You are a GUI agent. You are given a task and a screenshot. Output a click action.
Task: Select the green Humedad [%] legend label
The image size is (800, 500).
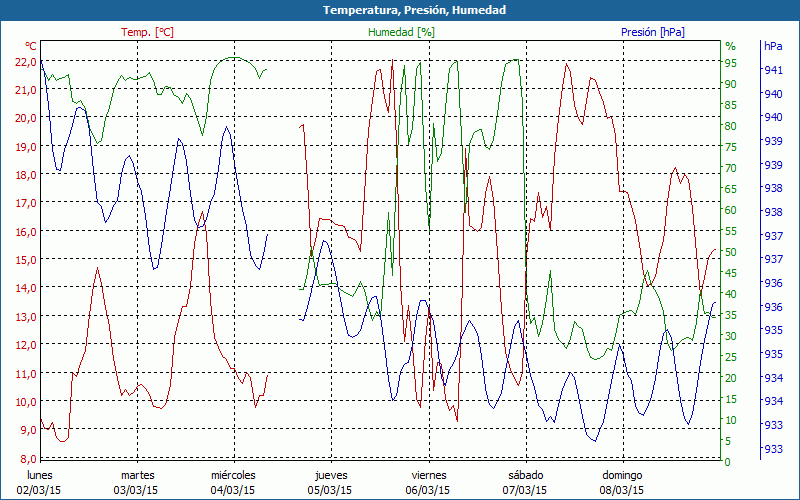pos(401,32)
